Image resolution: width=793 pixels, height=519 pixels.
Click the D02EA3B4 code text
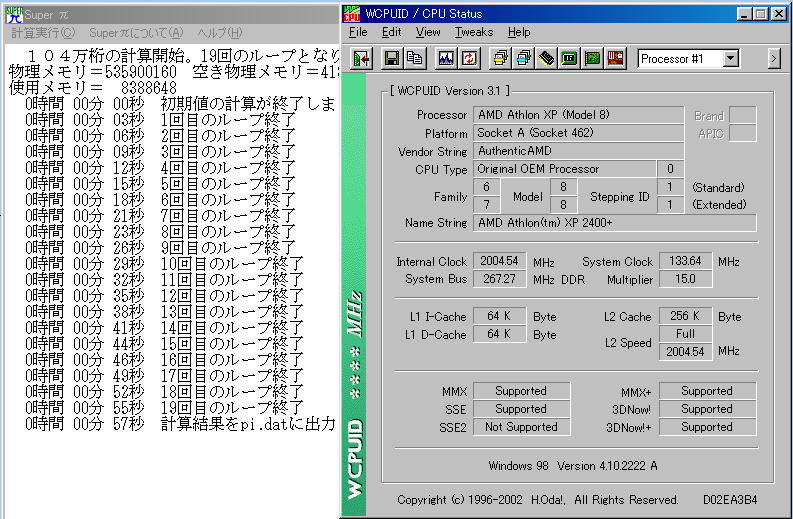(730, 500)
